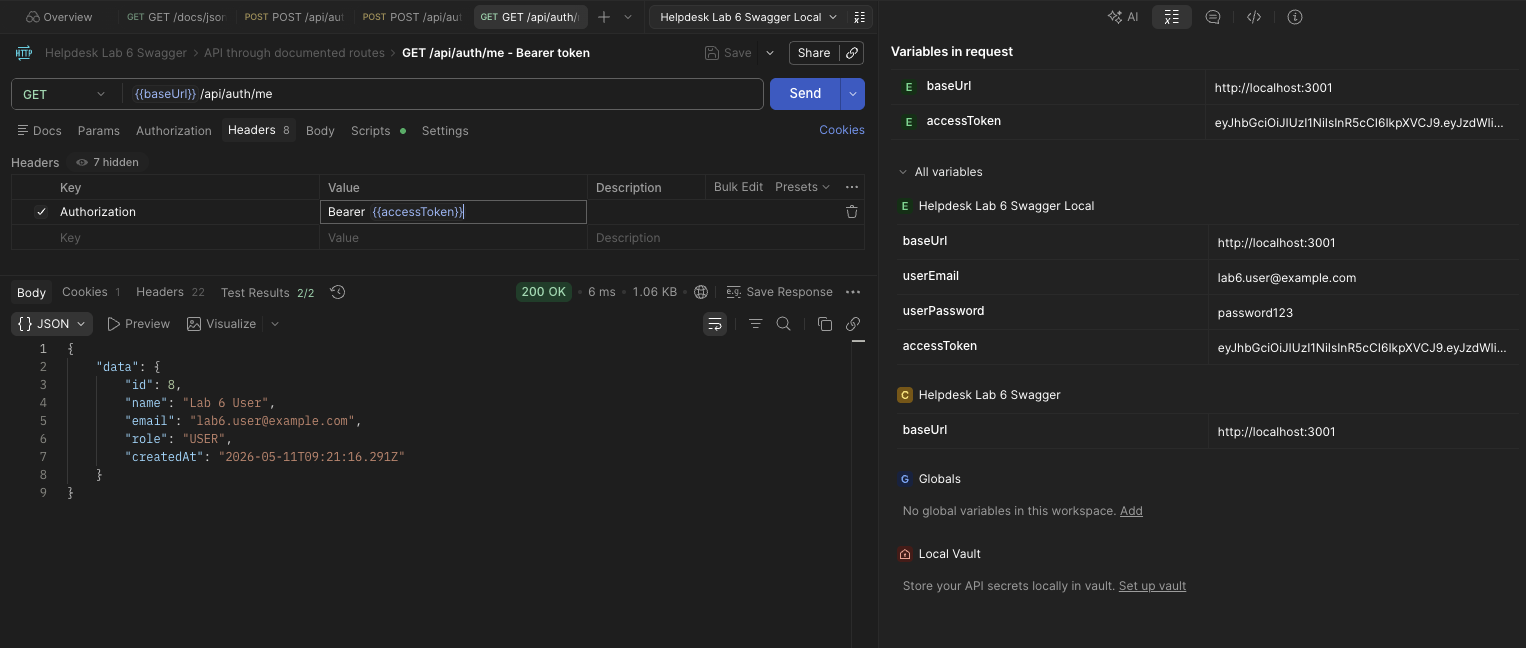
Task: Open the request Docs tab
Action: [x=39, y=131]
